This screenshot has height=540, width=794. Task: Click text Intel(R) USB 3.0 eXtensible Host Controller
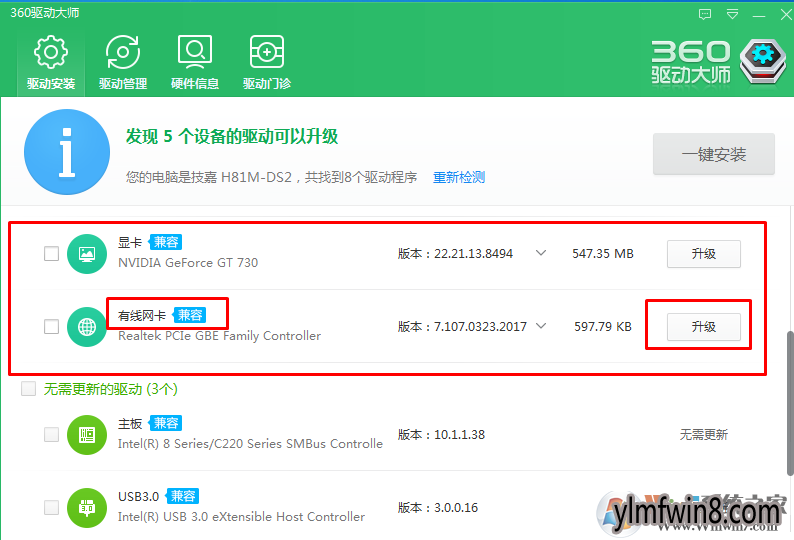241,517
